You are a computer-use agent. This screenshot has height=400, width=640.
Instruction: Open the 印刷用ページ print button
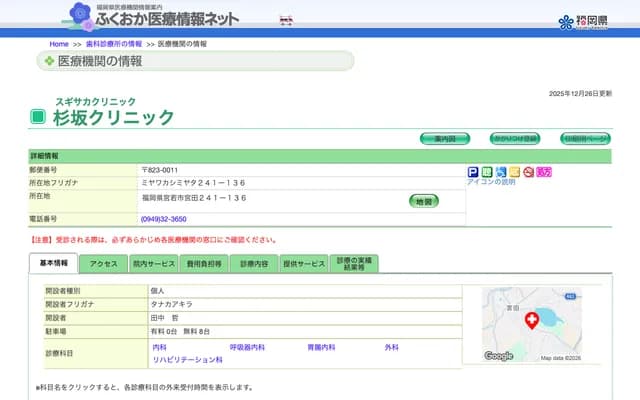[585, 138]
